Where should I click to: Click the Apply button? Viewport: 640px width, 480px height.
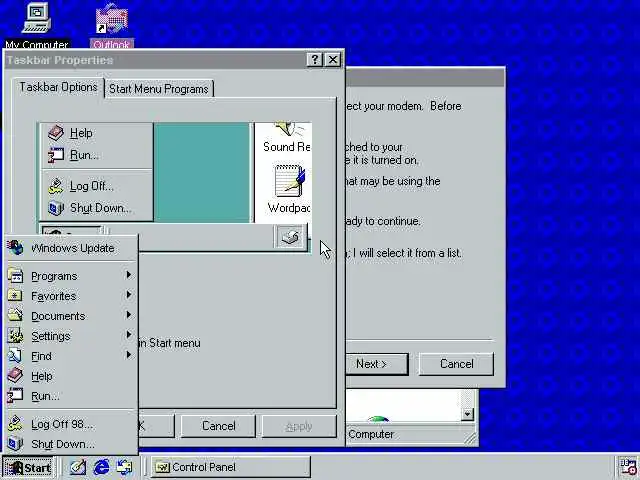[299, 426]
